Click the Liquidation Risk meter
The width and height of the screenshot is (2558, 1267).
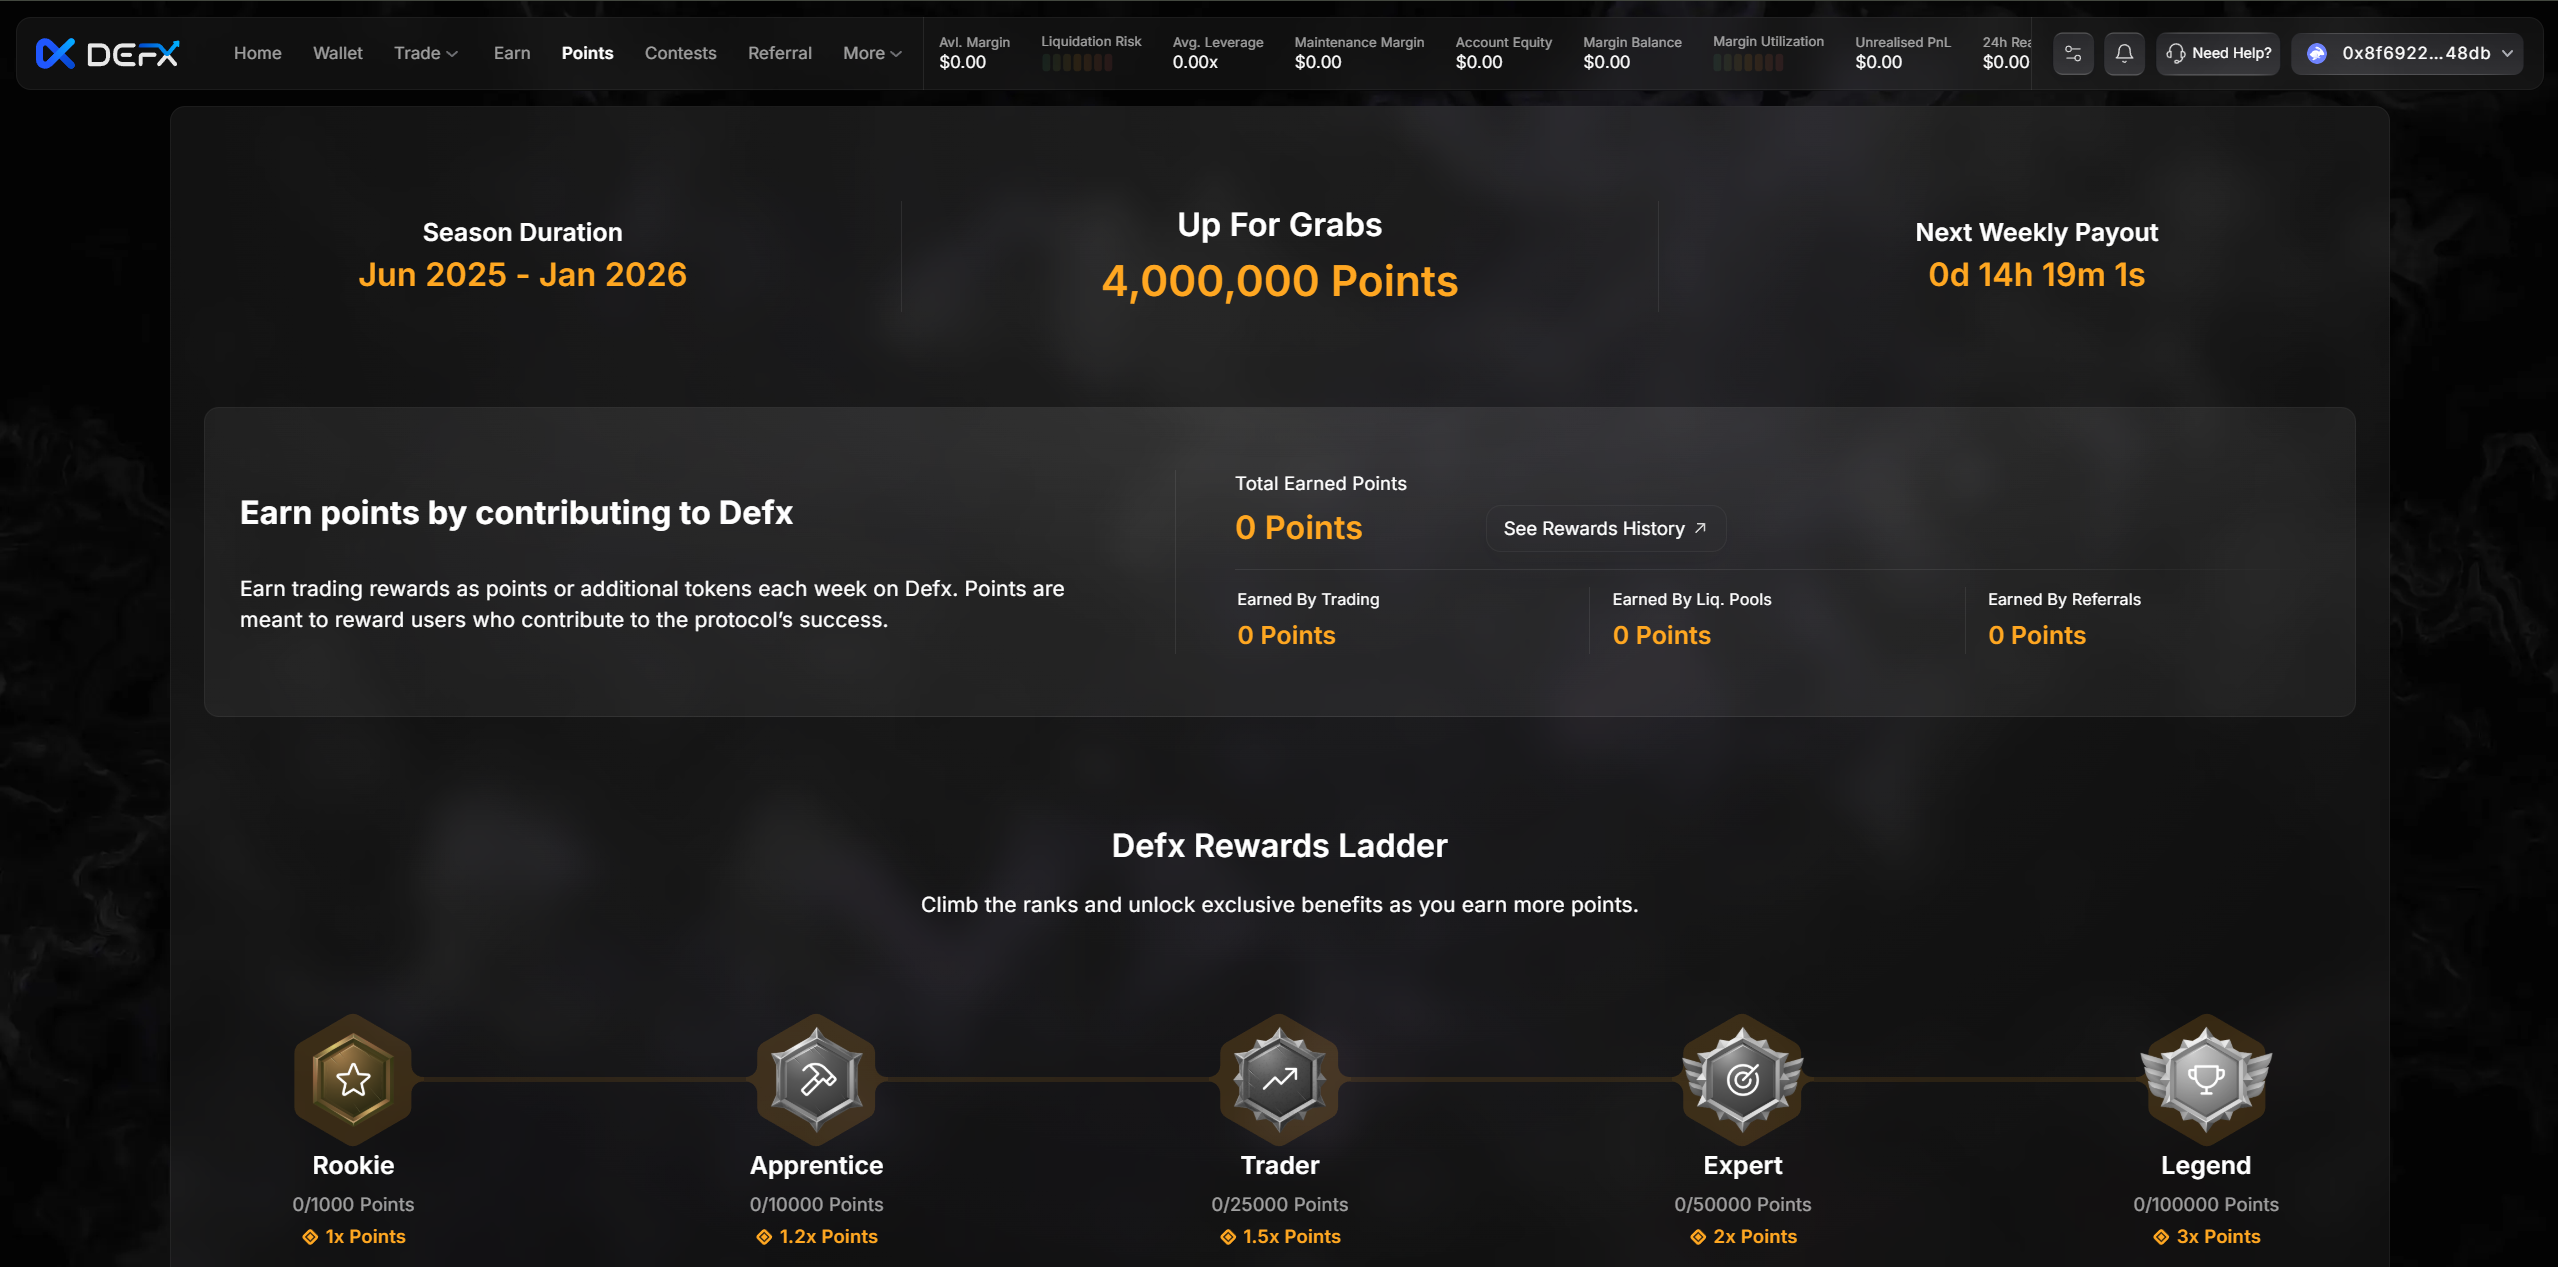1077,63
